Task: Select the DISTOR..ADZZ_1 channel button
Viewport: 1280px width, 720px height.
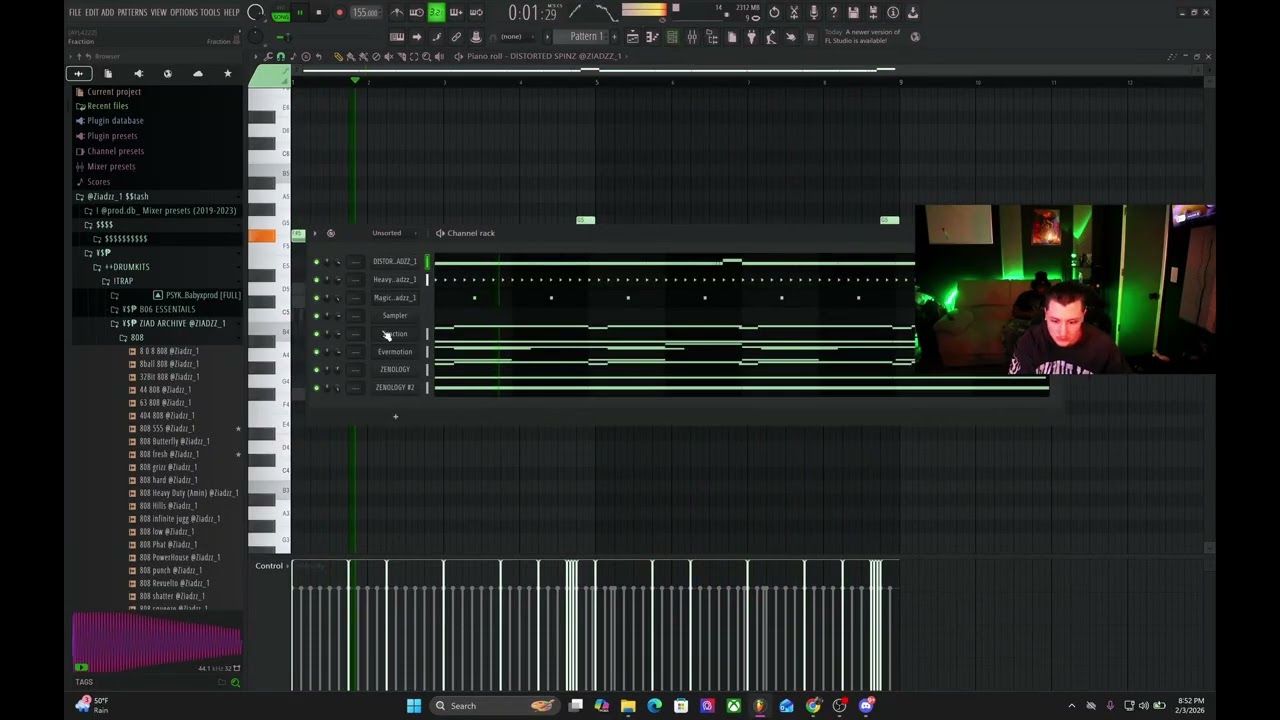Action: coord(395,262)
